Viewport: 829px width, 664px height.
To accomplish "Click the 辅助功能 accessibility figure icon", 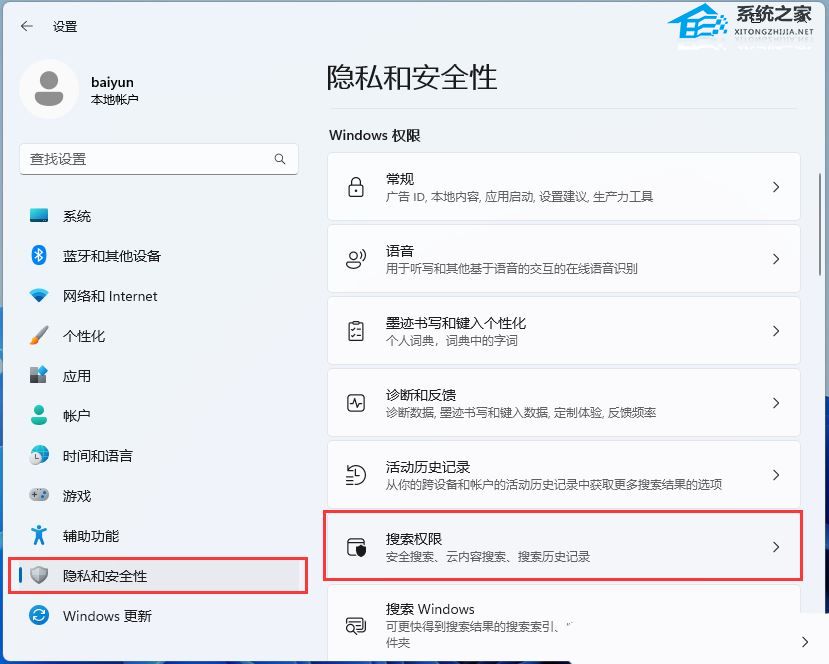I will click(39, 535).
